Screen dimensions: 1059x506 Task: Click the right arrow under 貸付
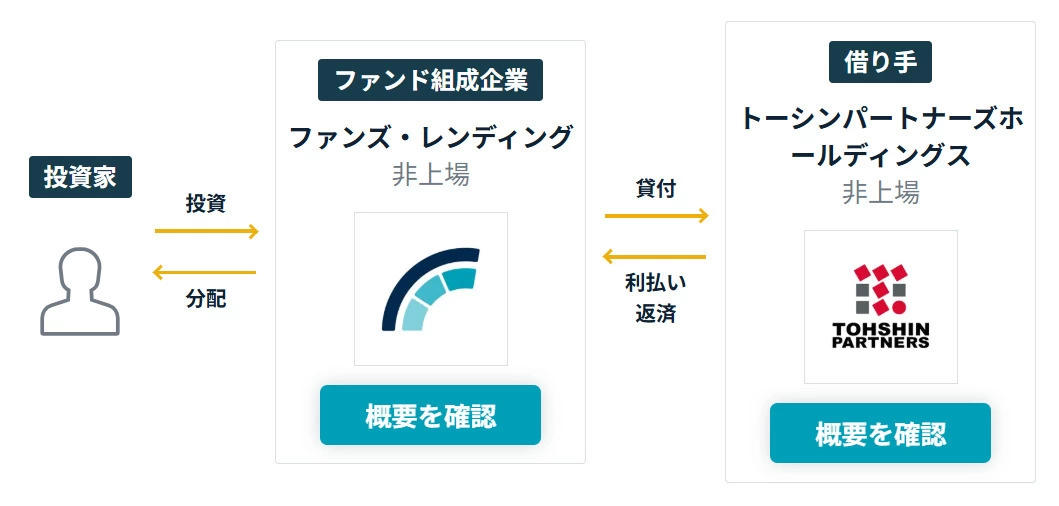pyautogui.click(x=656, y=215)
